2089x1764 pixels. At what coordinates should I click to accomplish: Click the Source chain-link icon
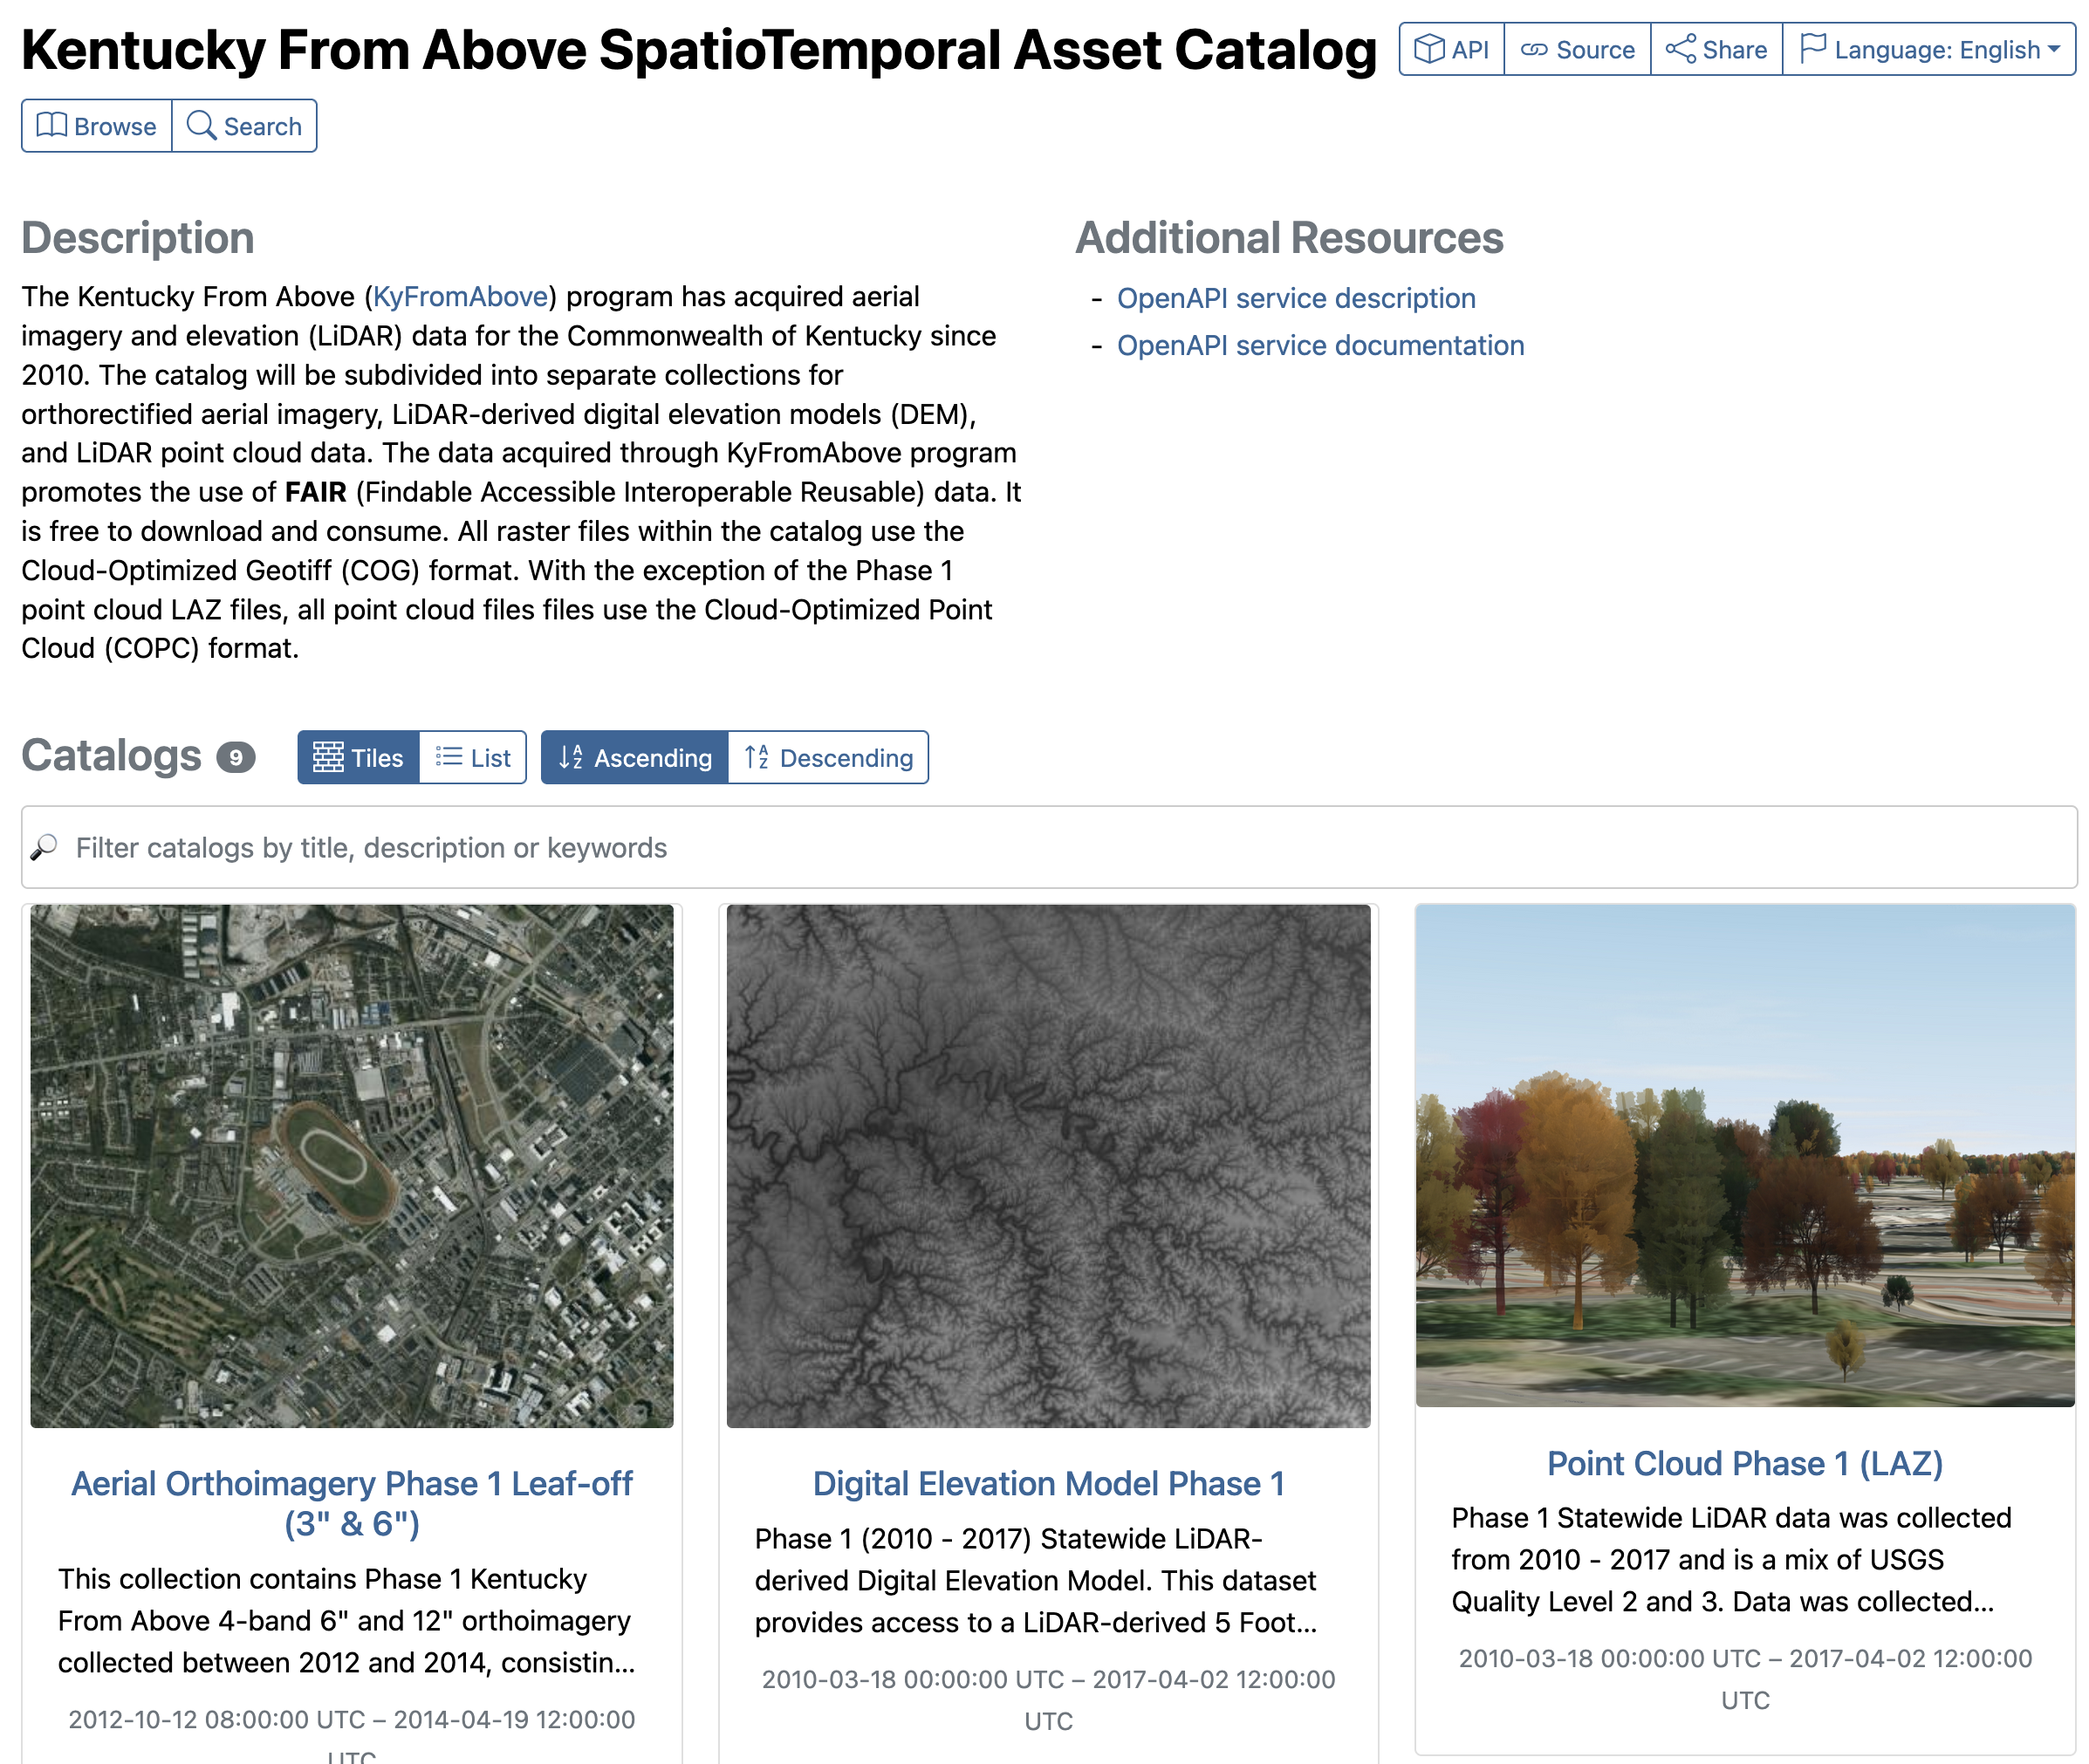point(1533,49)
